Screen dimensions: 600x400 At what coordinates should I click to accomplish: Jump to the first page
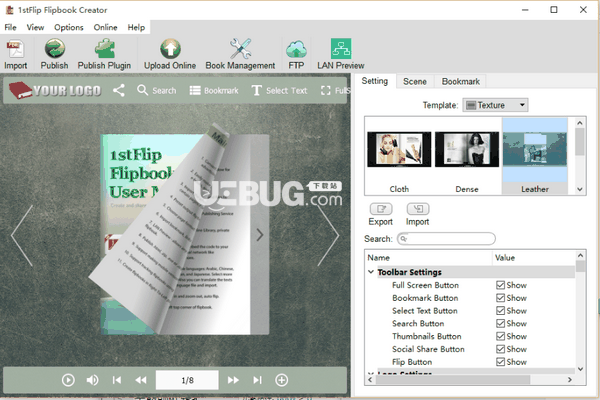(117, 380)
